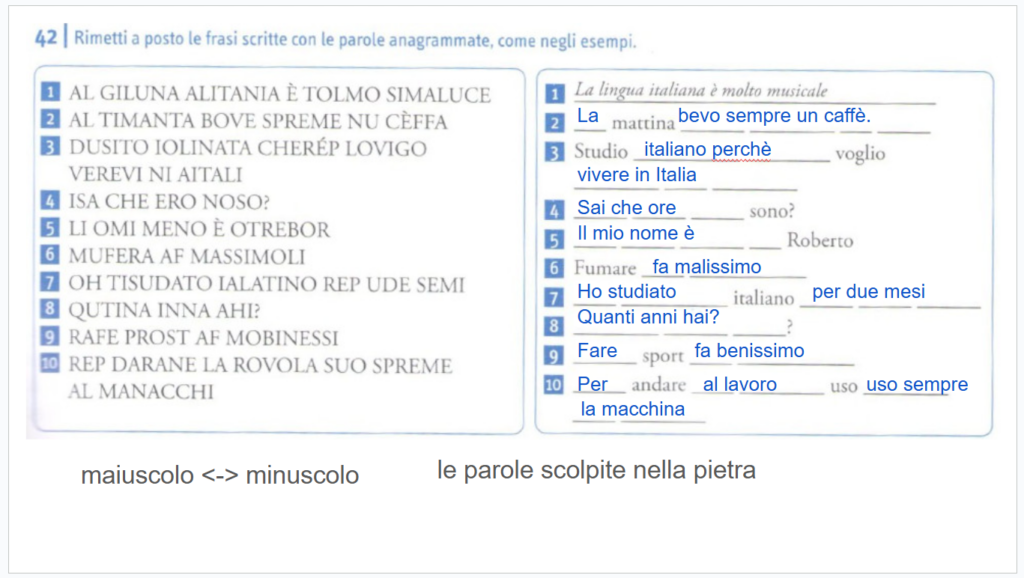Select the "le parole scolpite nella pietra" caption
Image resolution: width=1024 pixels, height=578 pixels.
pyautogui.click(x=596, y=469)
